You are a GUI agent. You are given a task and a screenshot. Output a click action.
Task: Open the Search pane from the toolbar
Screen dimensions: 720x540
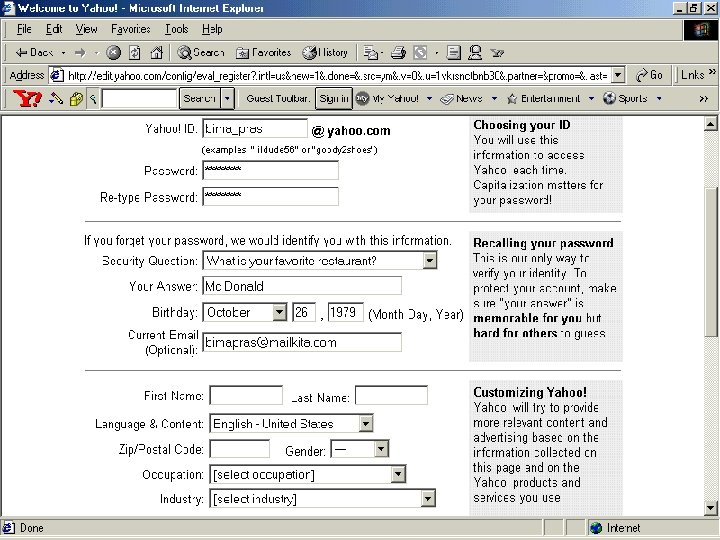pos(201,53)
